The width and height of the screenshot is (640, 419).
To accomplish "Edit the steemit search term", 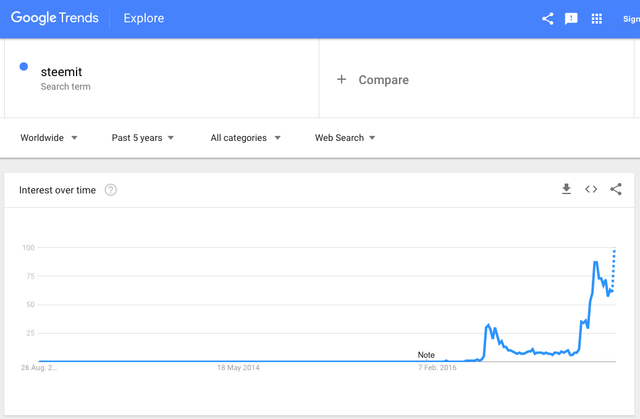I will click(x=62, y=72).
